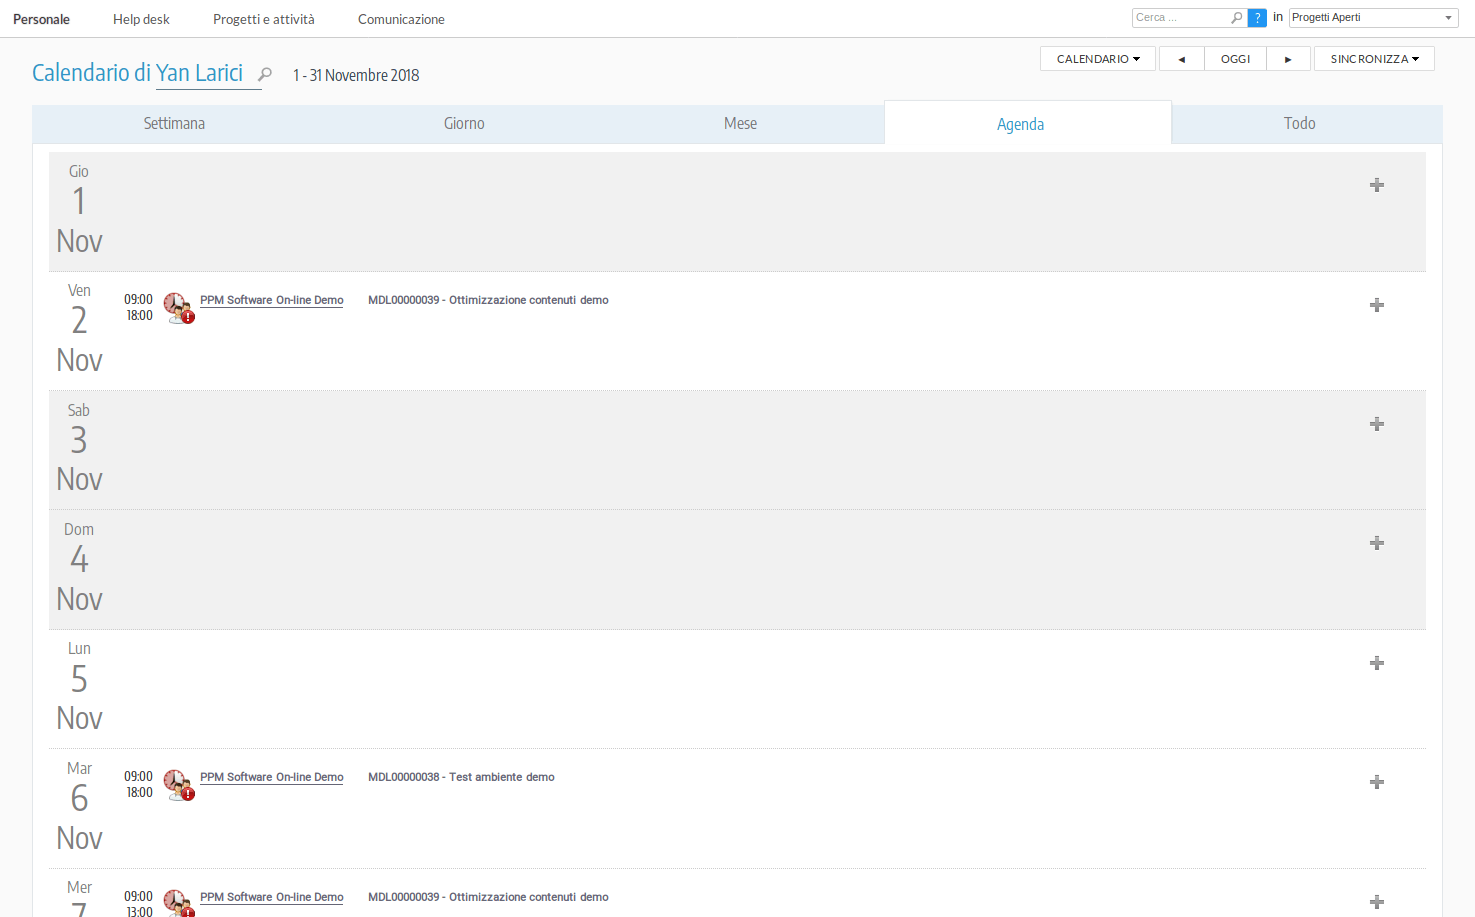This screenshot has height=917, width=1475.
Task: Expand the SINCRONIZZA dropdown
Action: click(x=1373, y=59)
